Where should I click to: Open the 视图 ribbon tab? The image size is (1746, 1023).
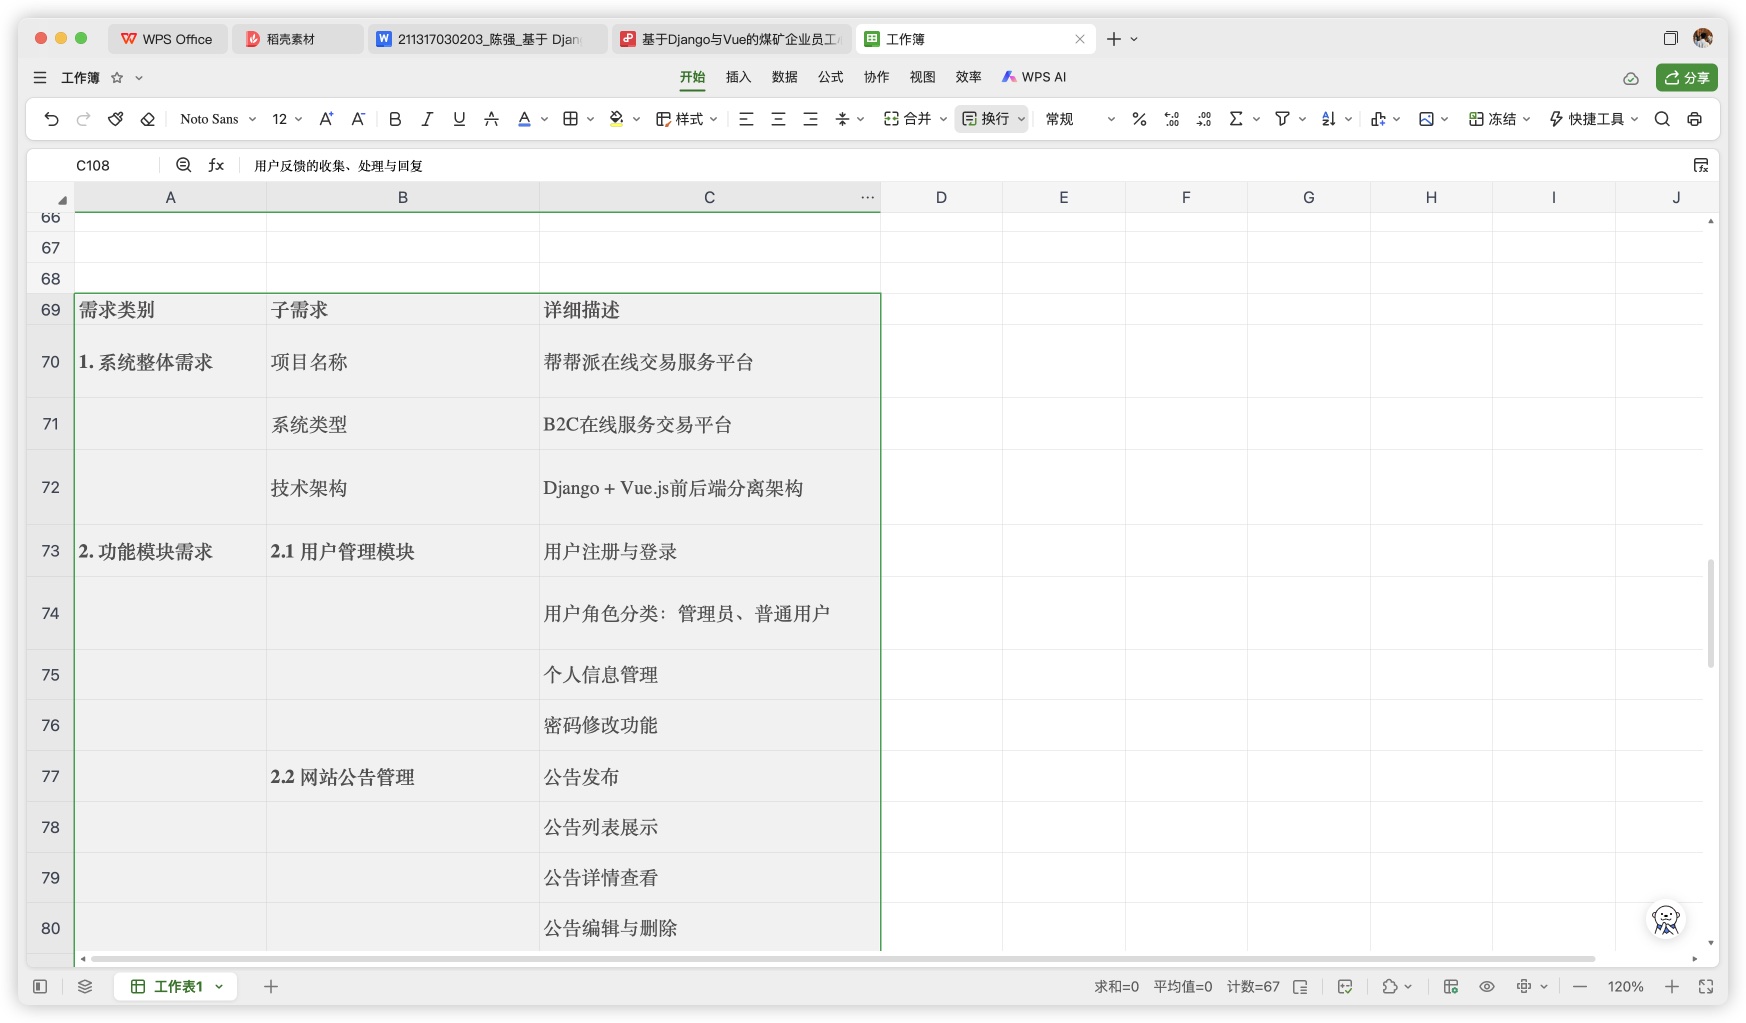[x=922, y=77]
